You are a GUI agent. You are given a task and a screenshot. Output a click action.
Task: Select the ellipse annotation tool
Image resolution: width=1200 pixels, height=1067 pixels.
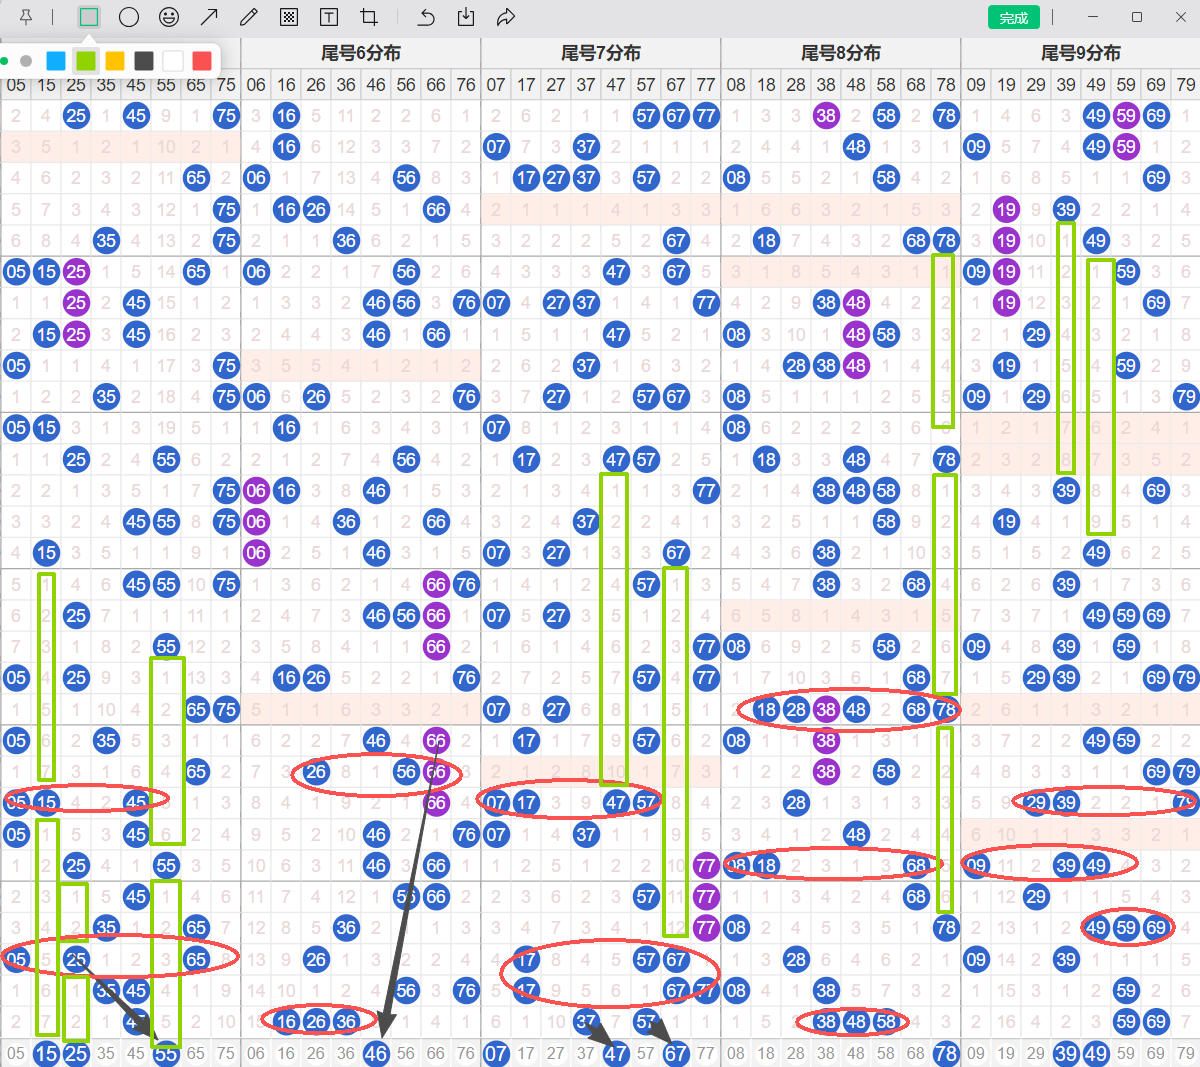[x=129, y=17]
